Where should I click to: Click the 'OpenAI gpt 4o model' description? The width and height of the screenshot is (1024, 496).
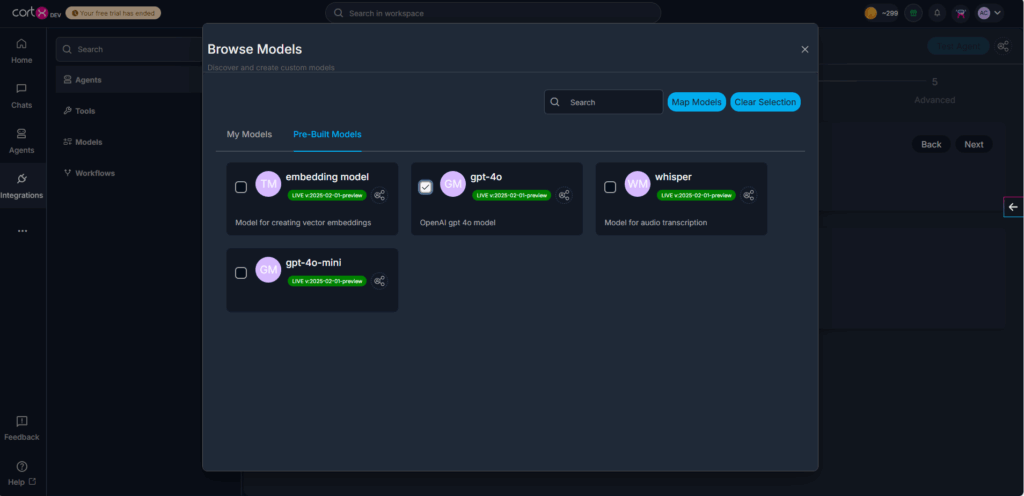[458, 223]
